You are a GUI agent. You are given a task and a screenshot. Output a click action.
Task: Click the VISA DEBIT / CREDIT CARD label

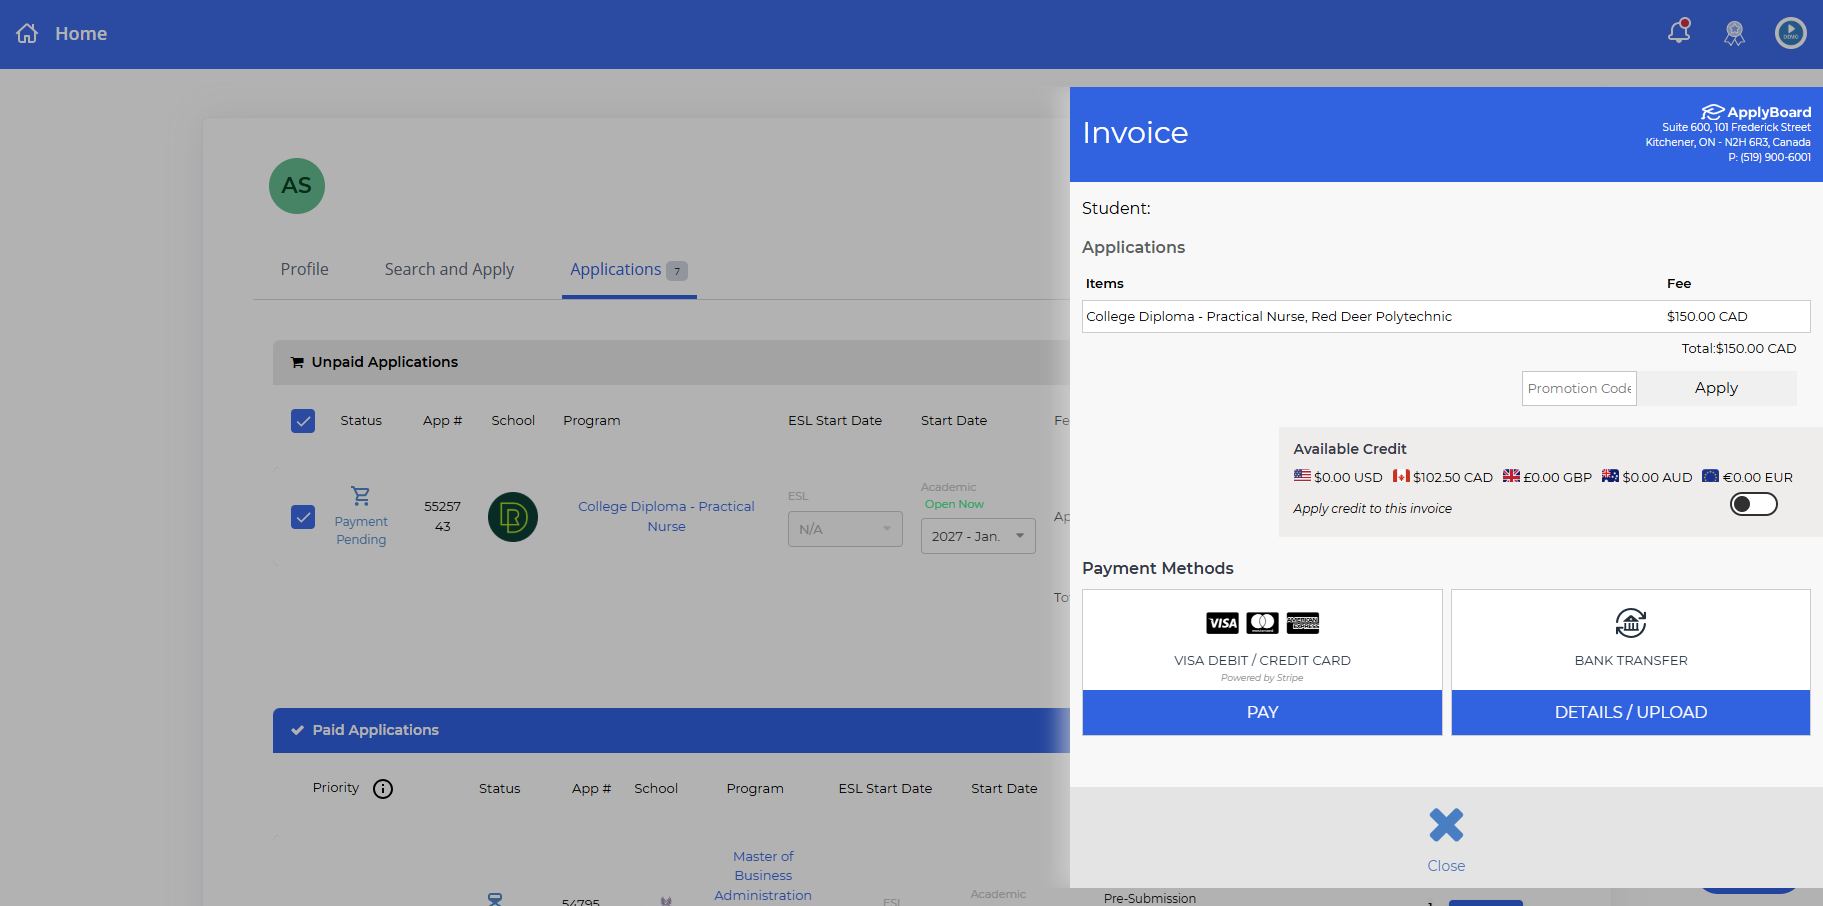point(1262,660)
